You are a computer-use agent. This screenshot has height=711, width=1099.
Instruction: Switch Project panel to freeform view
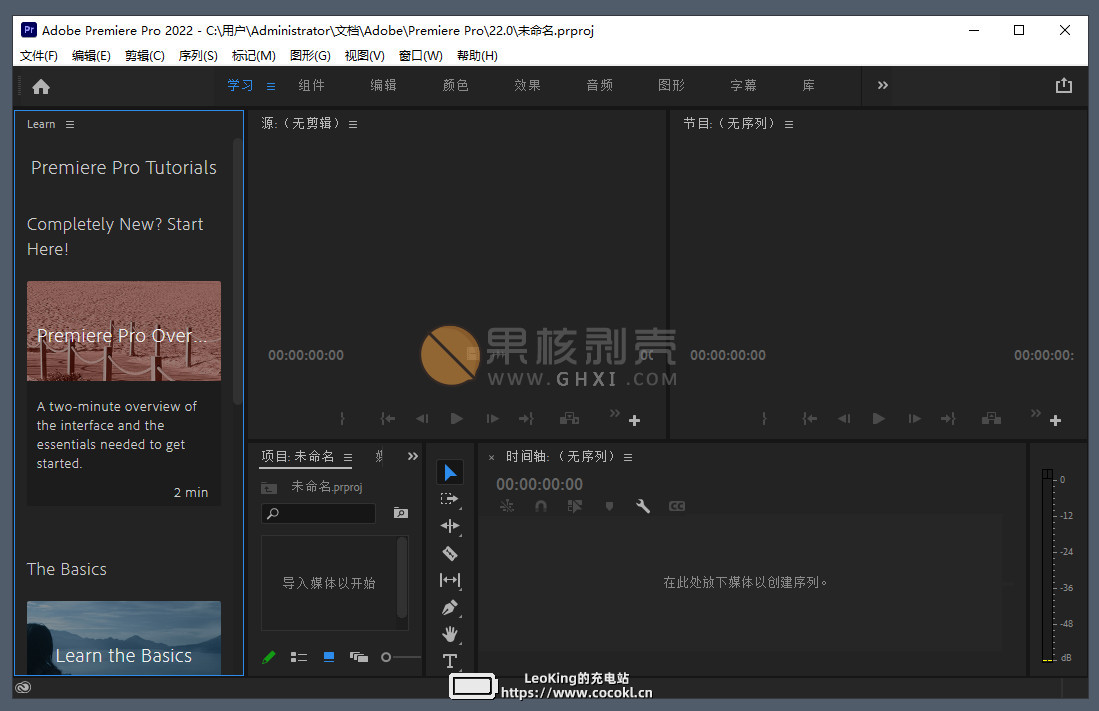(359, 657)
